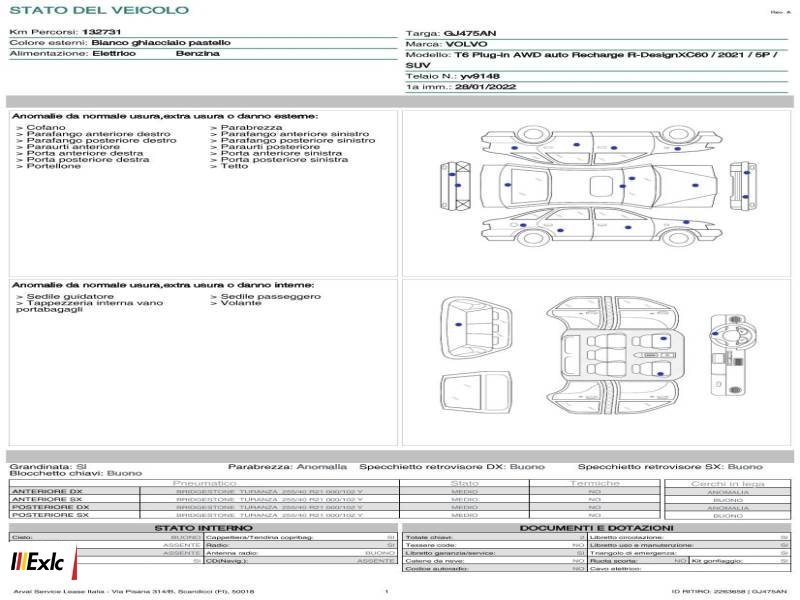
Task: Select the lower side-view car diagram
Action: click(602, 227)
